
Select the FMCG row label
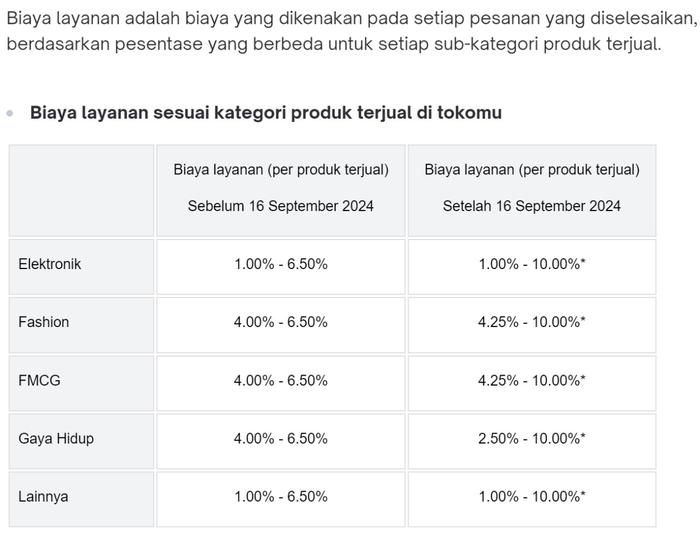pos(40,381)
